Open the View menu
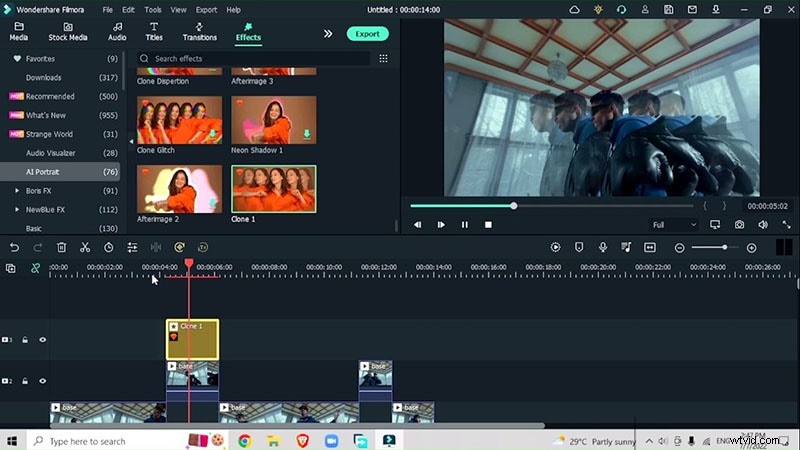800x450 pixels. [x=178, y=10]
